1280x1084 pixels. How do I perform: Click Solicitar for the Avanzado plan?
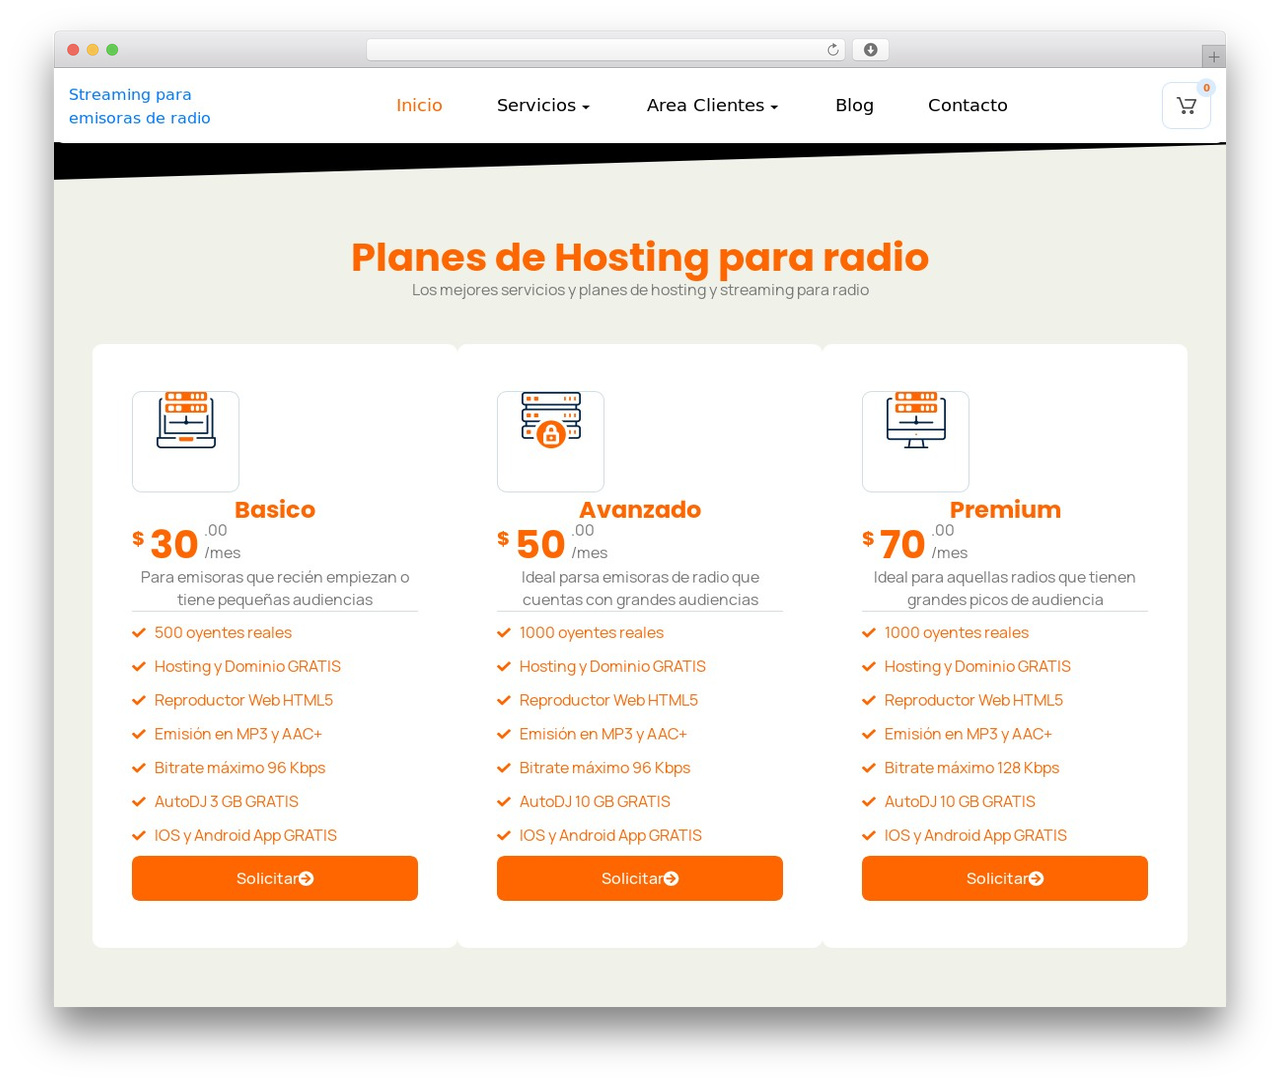(x=640, y=878)
